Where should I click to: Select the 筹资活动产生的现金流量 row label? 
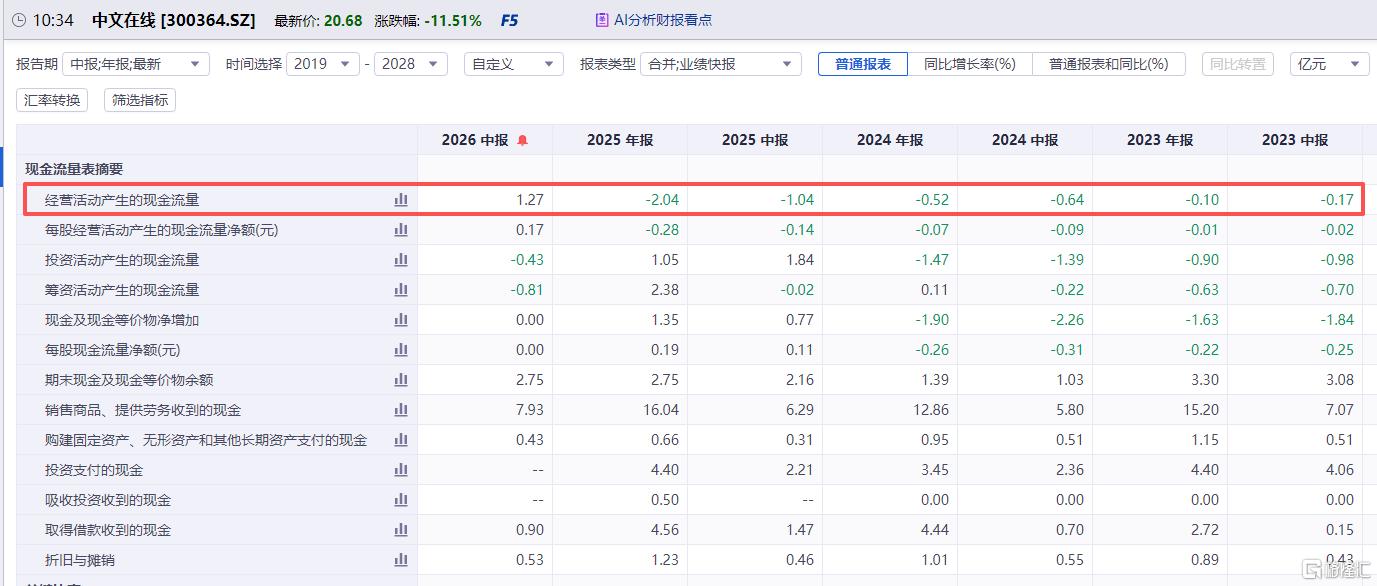[x=122, y=290]
